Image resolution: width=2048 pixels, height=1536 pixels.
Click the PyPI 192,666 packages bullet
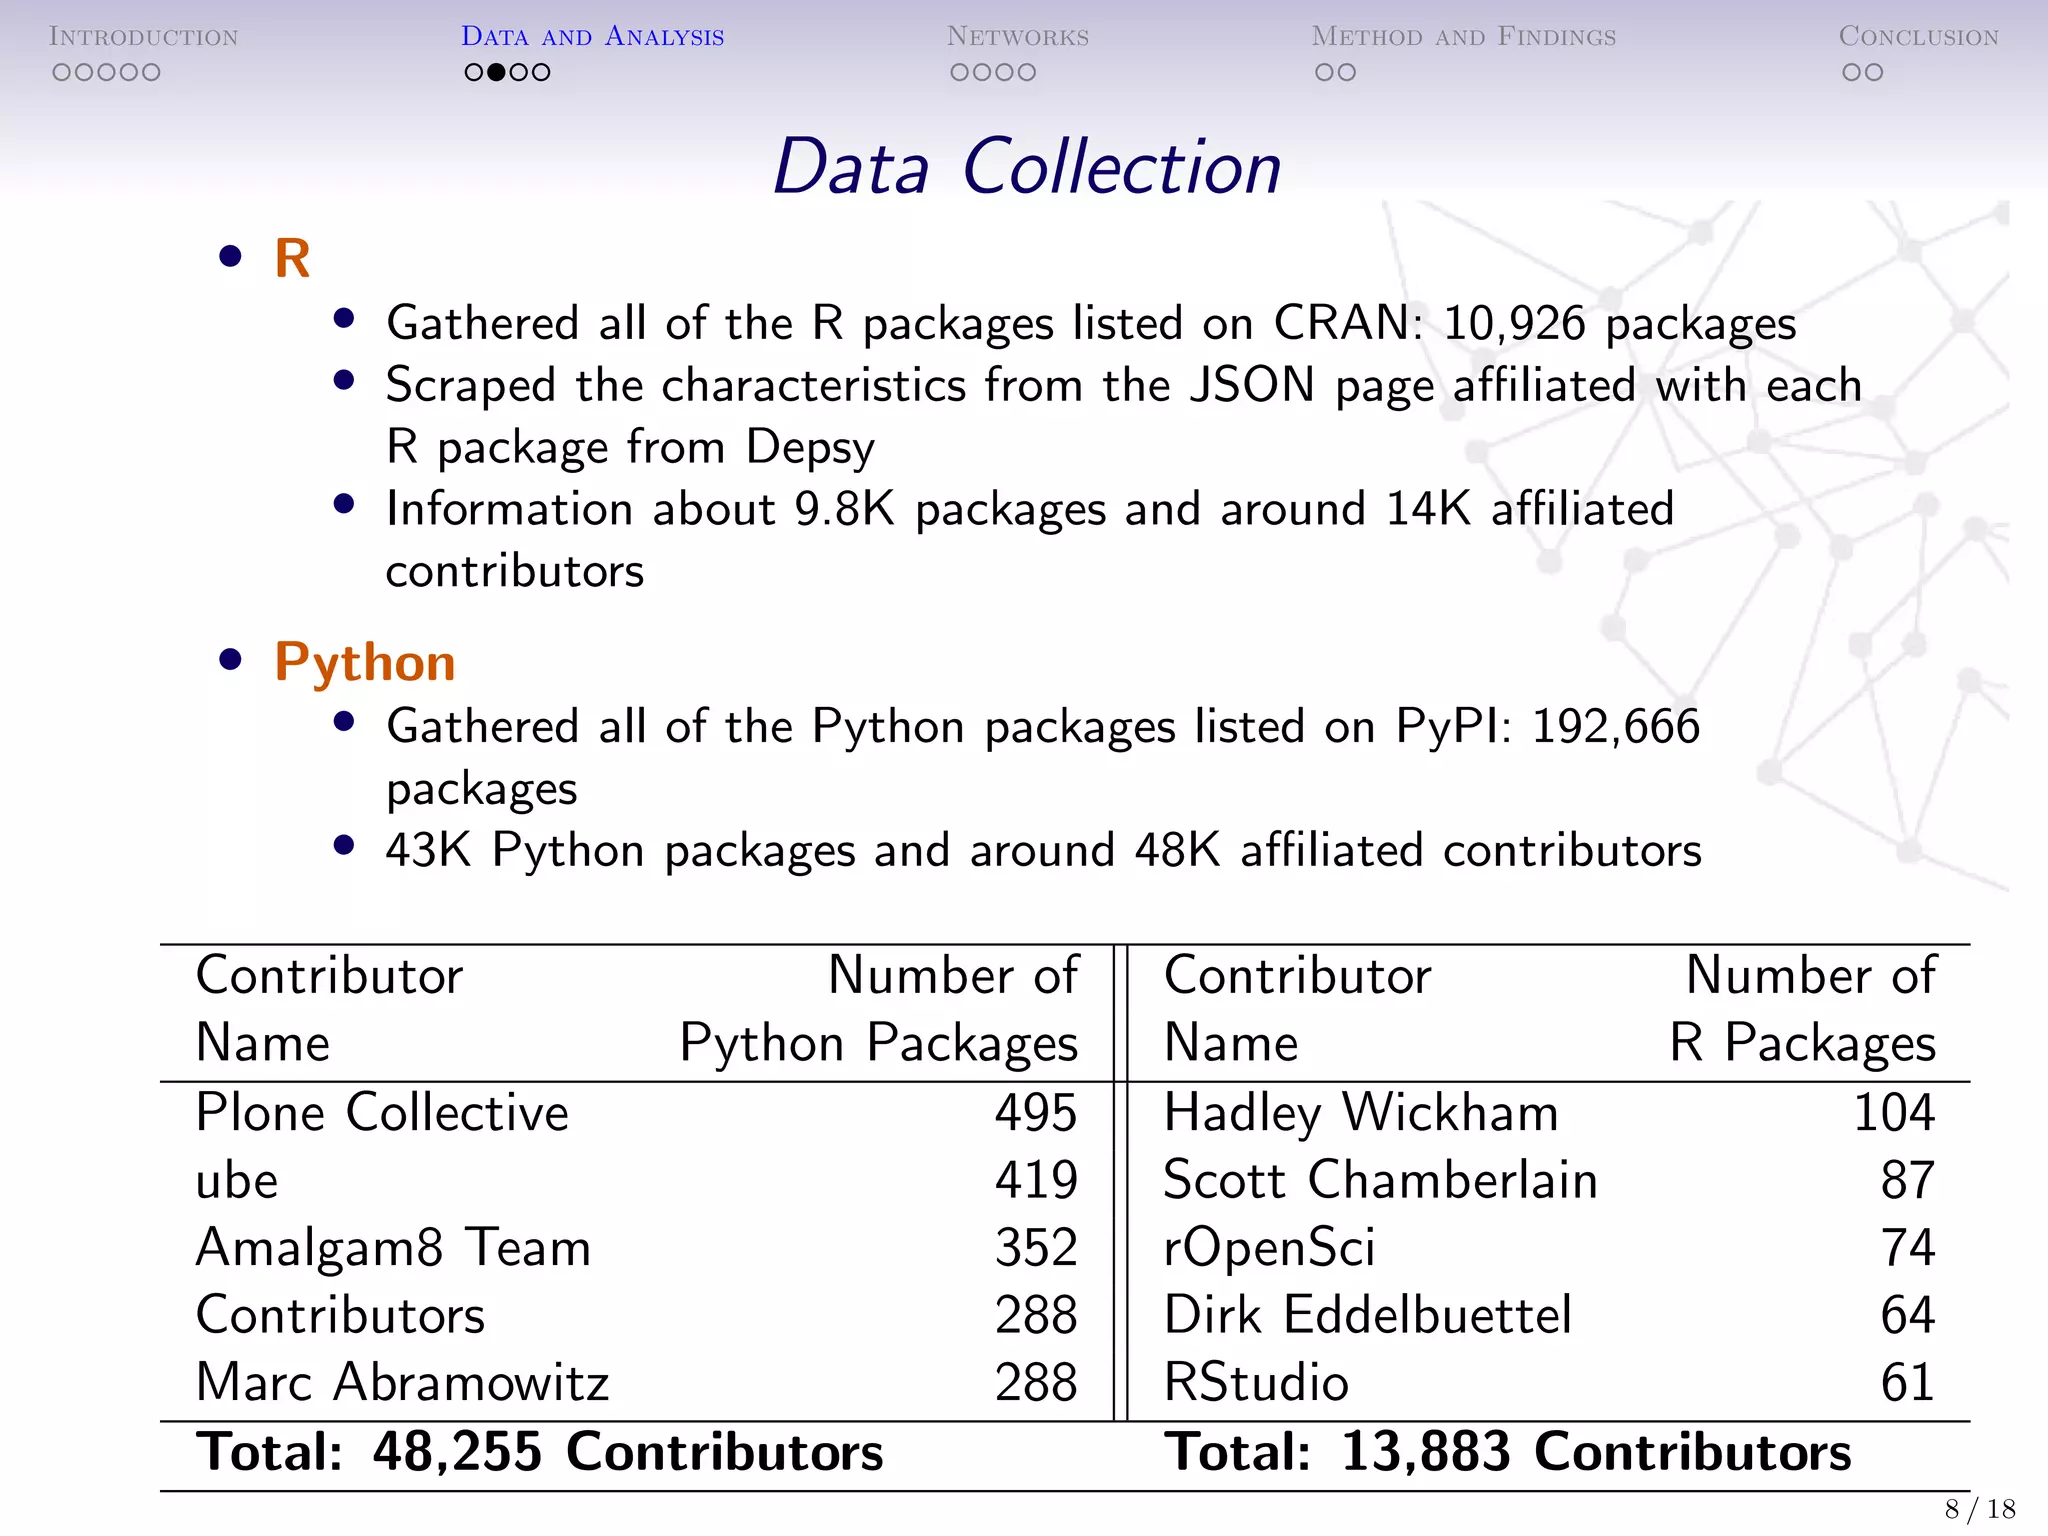pyautogui.click(x=1043, y=757)
